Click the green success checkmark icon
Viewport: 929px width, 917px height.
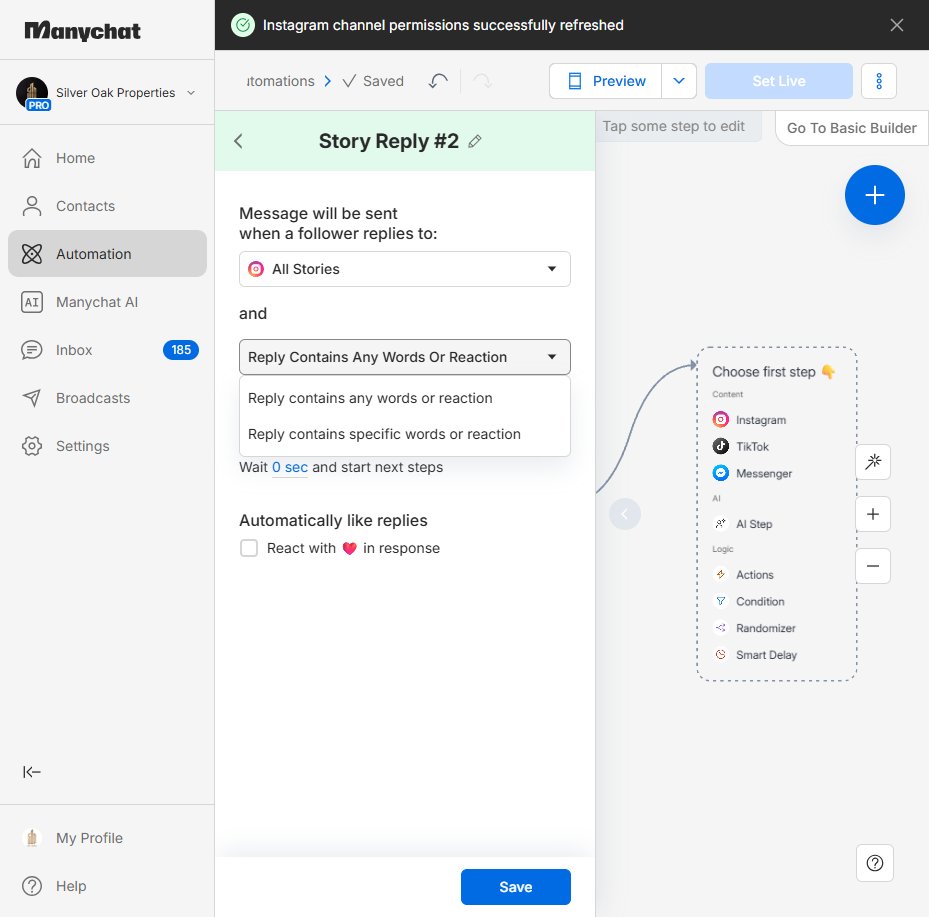(242, 25)
